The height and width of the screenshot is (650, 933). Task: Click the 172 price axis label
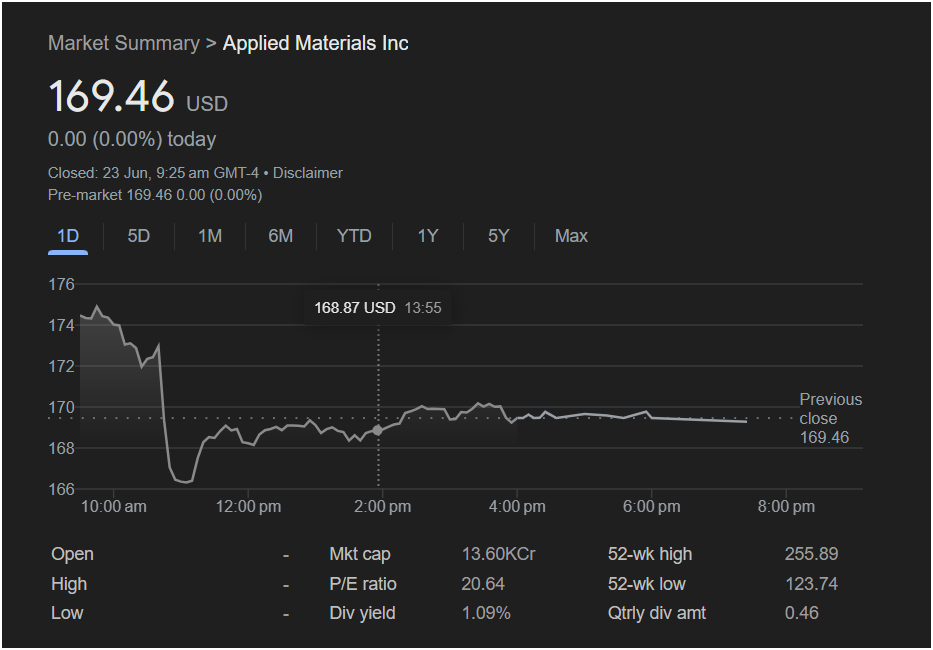point(62,367)
